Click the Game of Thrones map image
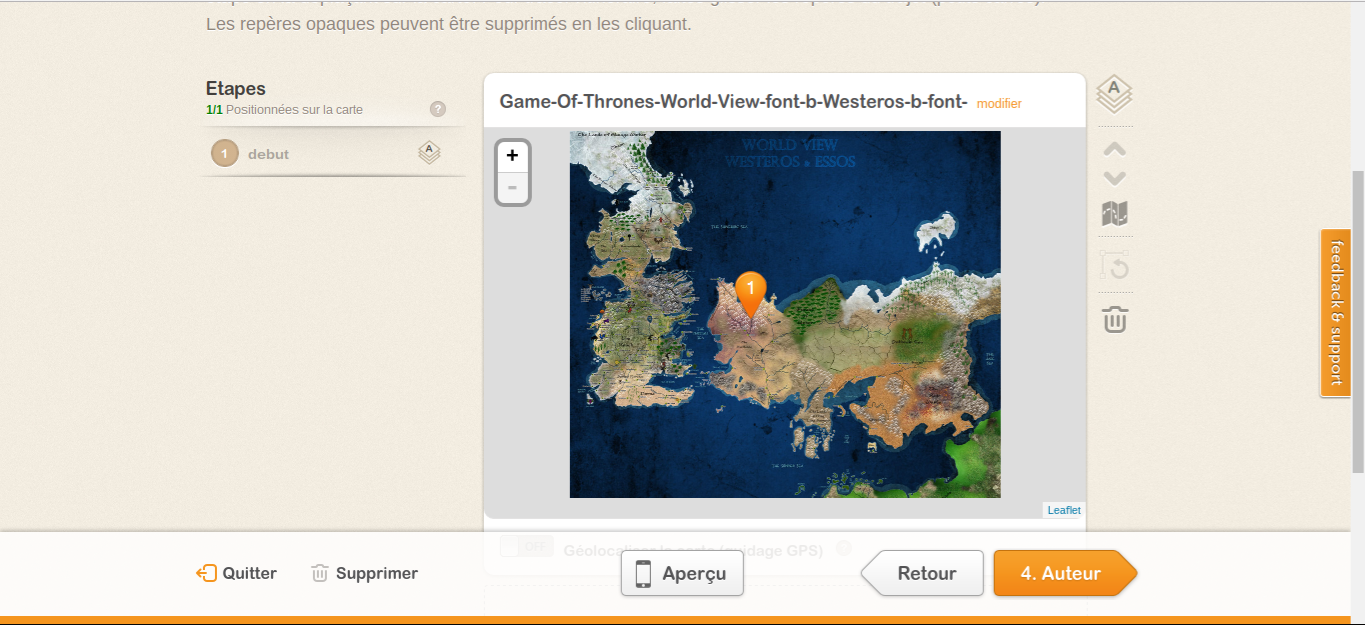Image resolution: width=1365 pixels, height=625 pixels. coord(785,314)
